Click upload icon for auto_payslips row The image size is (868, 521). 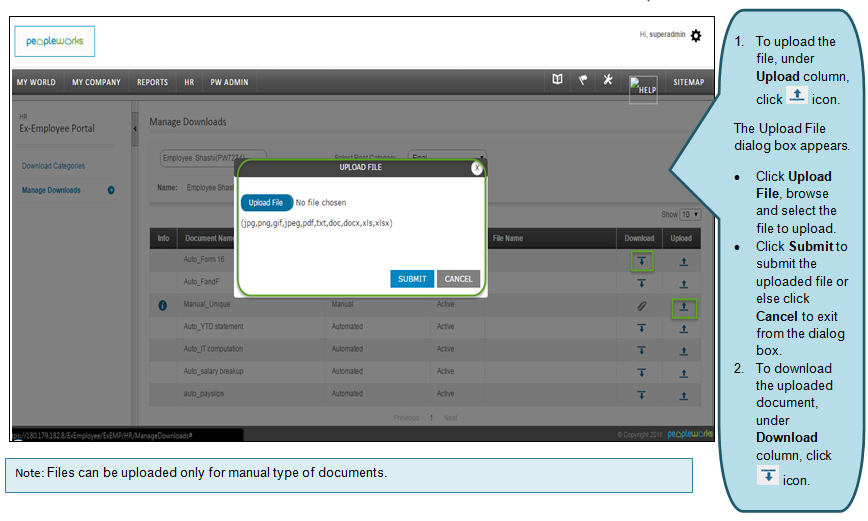tap(684, 395)
